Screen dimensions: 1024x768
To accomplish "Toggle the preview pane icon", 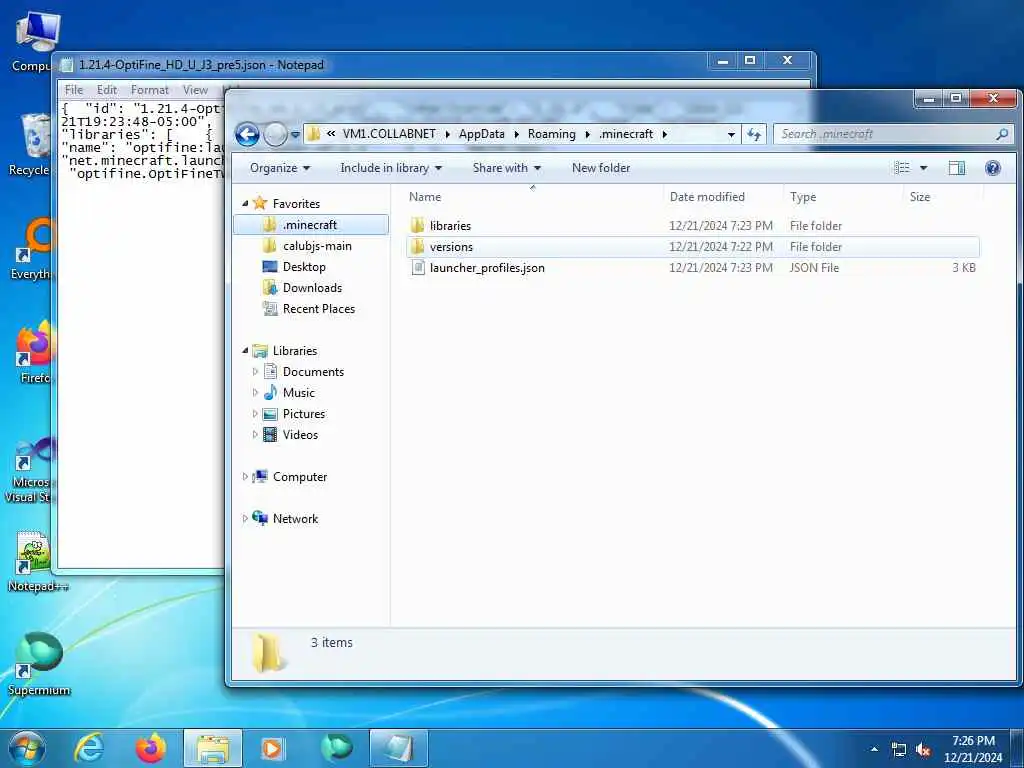I will tap(957, 168).
